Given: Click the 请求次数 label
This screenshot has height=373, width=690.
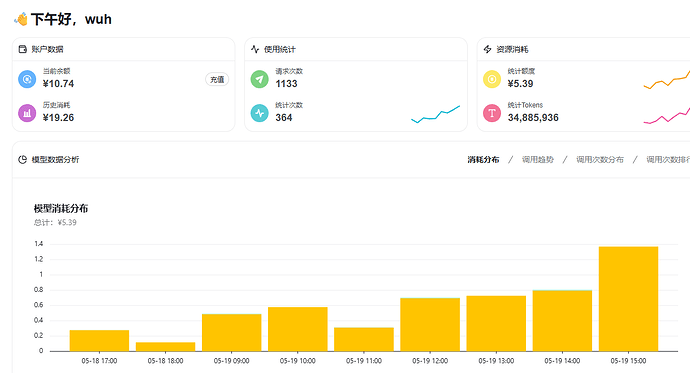Looking at the screenshot, I should 289,71.
